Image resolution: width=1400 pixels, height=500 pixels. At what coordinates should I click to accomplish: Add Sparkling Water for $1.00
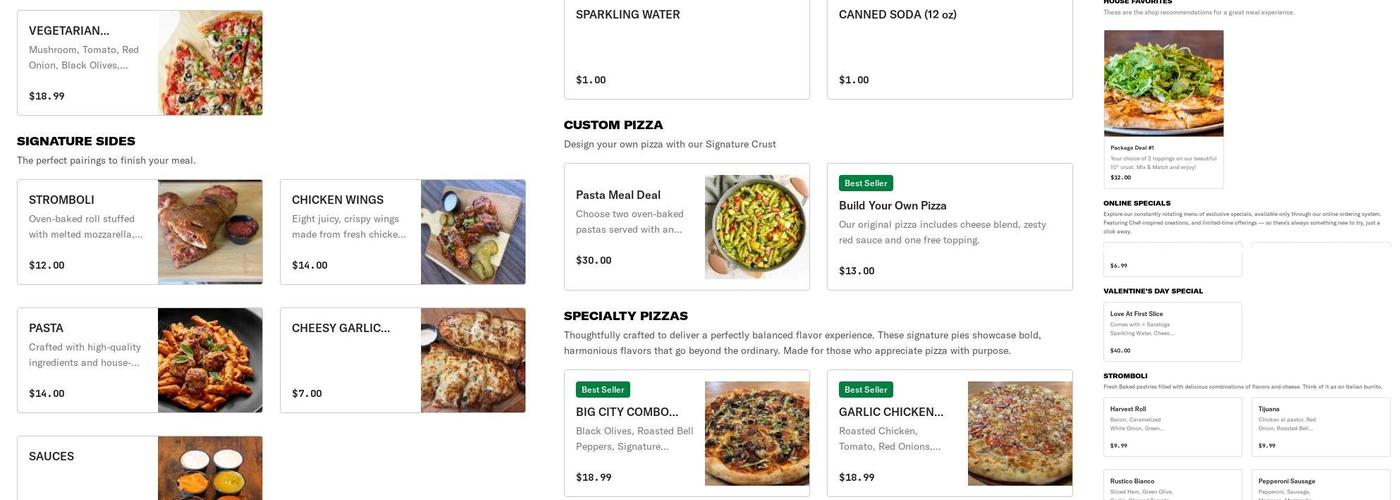coord(686,48)
